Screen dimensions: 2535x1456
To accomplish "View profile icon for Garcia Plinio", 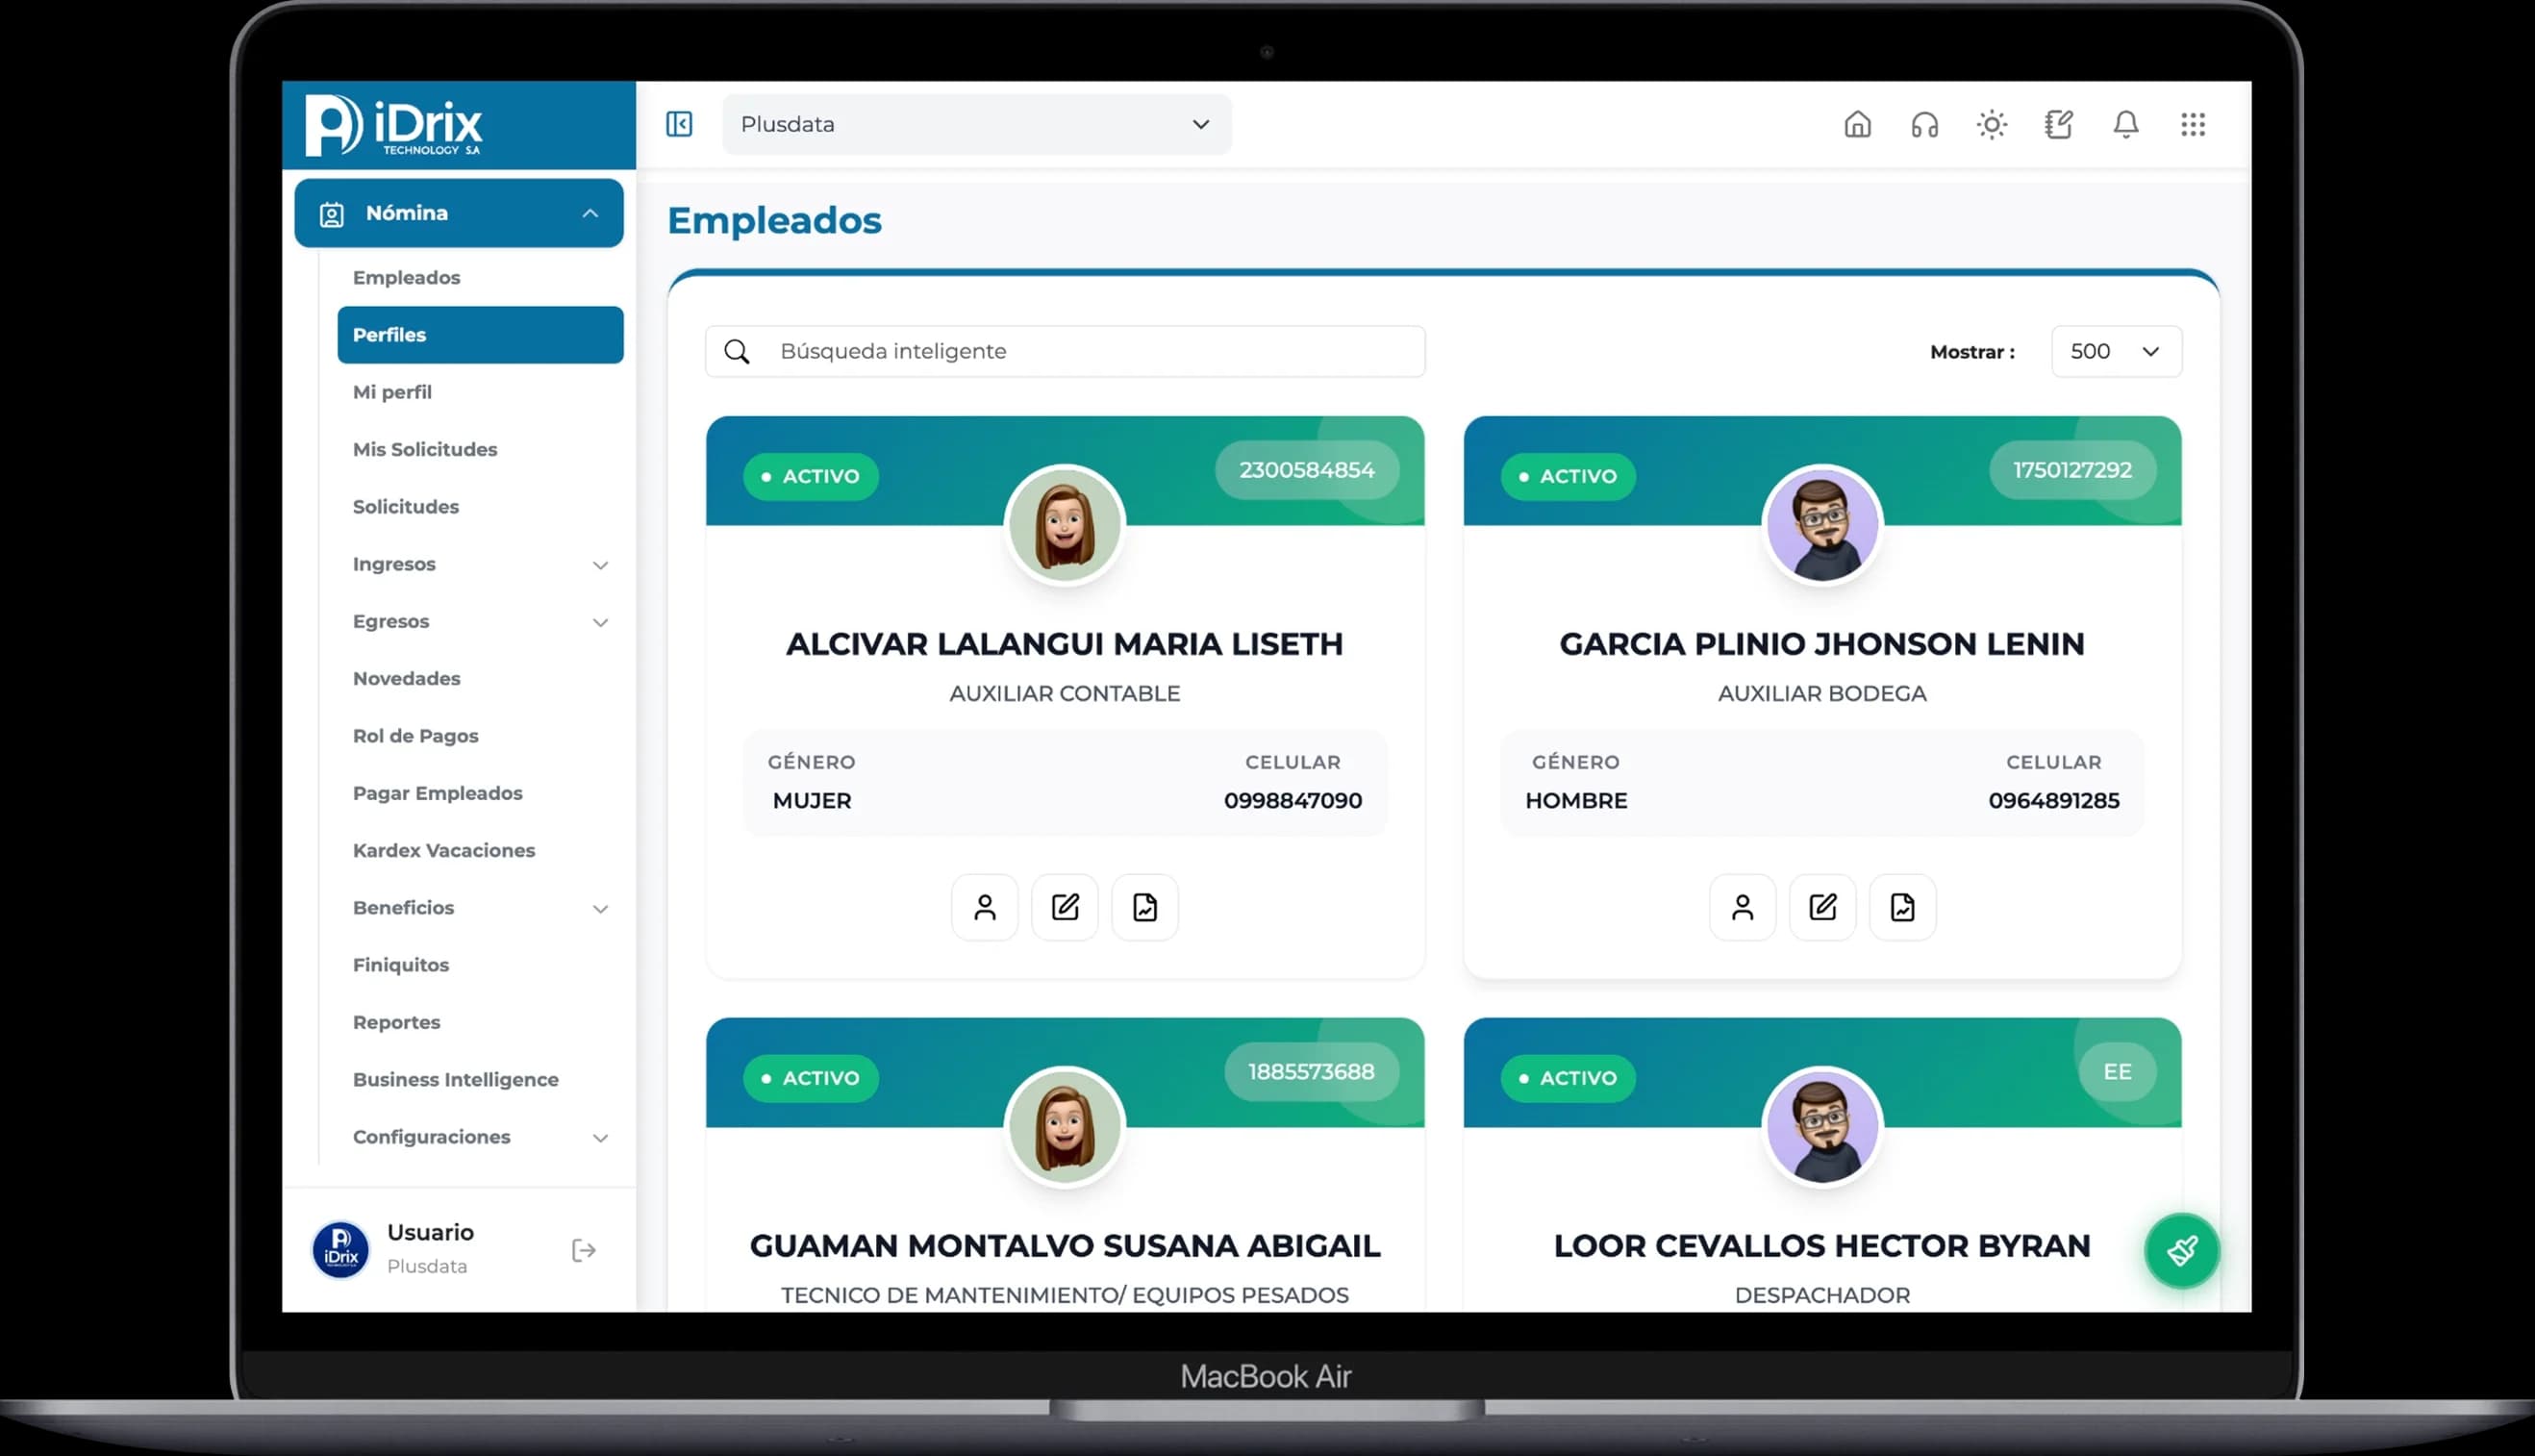I will coord(1742,907).
